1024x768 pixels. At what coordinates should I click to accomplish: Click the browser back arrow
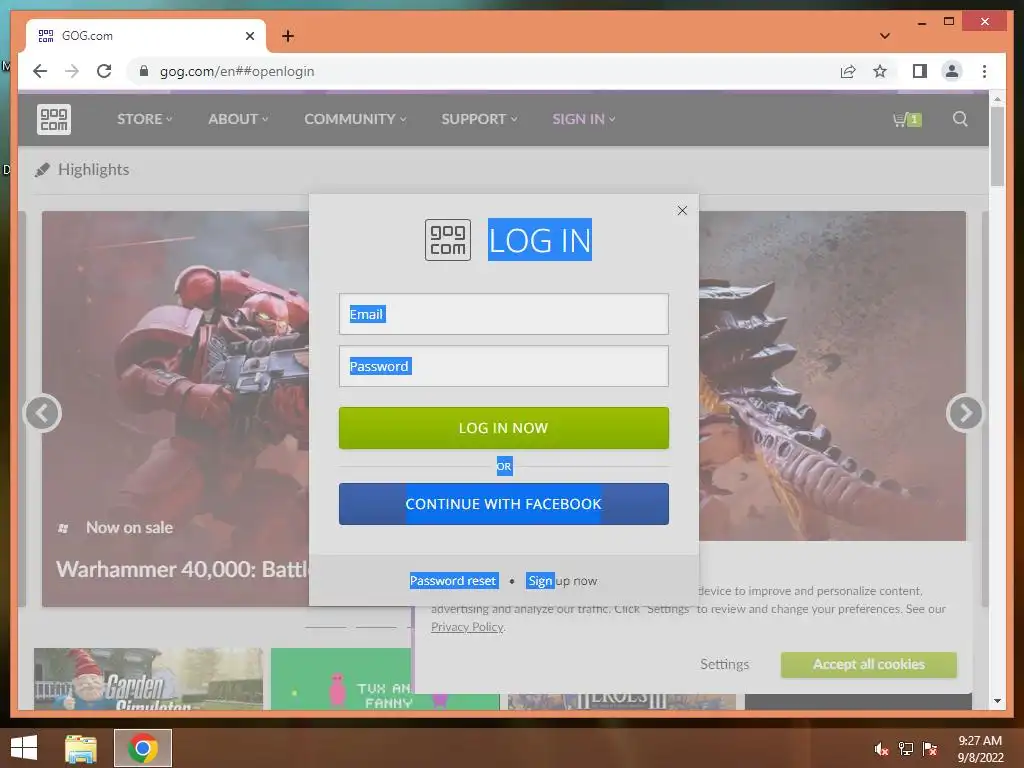click(40, 71)
